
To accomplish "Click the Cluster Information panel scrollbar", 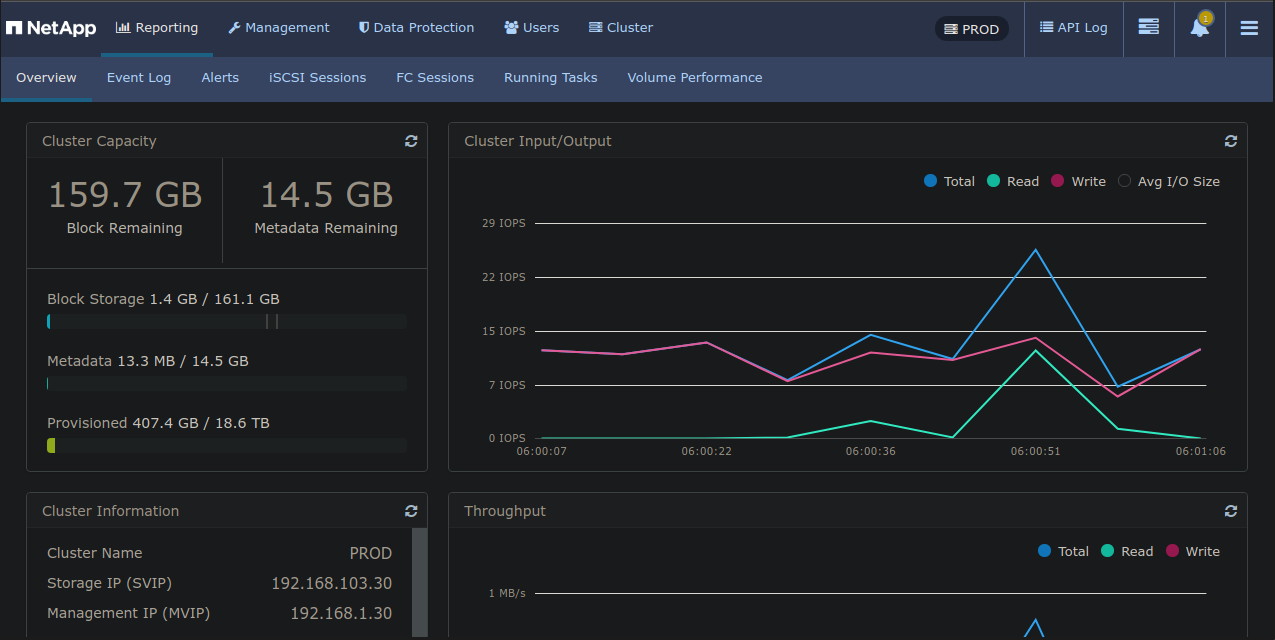I will click(420, 582).
